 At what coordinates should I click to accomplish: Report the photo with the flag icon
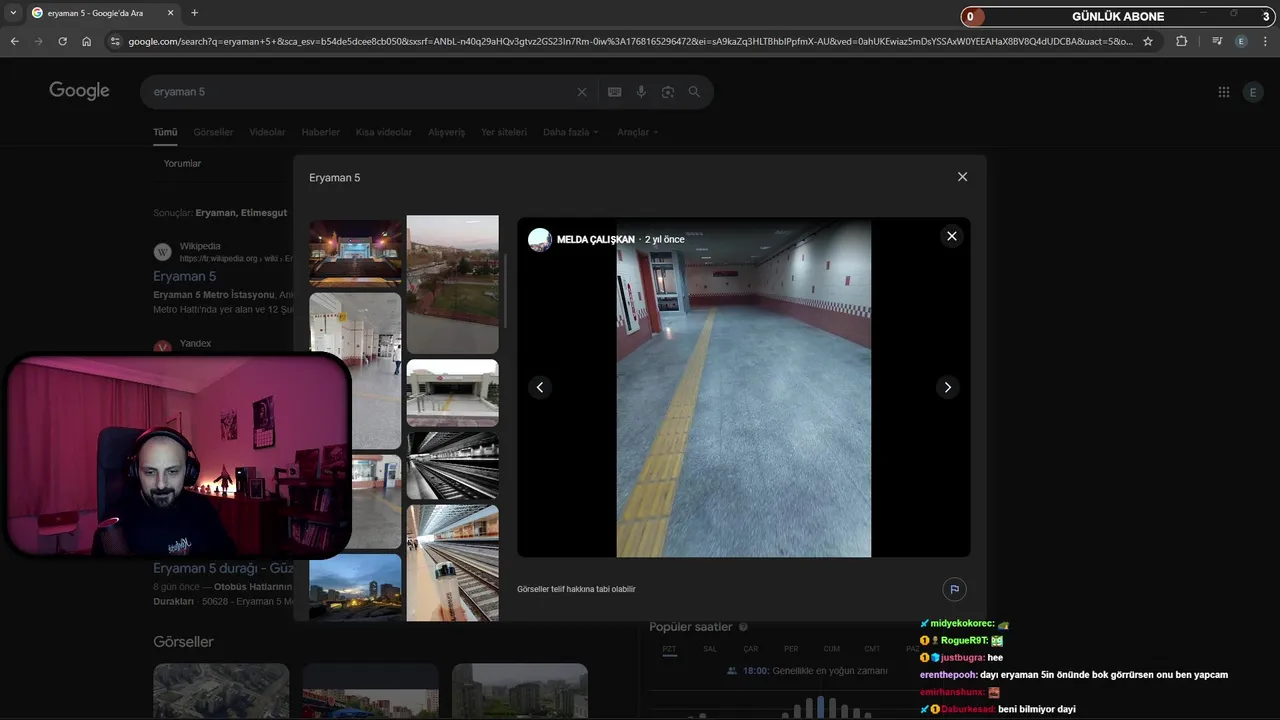(954, 589)
